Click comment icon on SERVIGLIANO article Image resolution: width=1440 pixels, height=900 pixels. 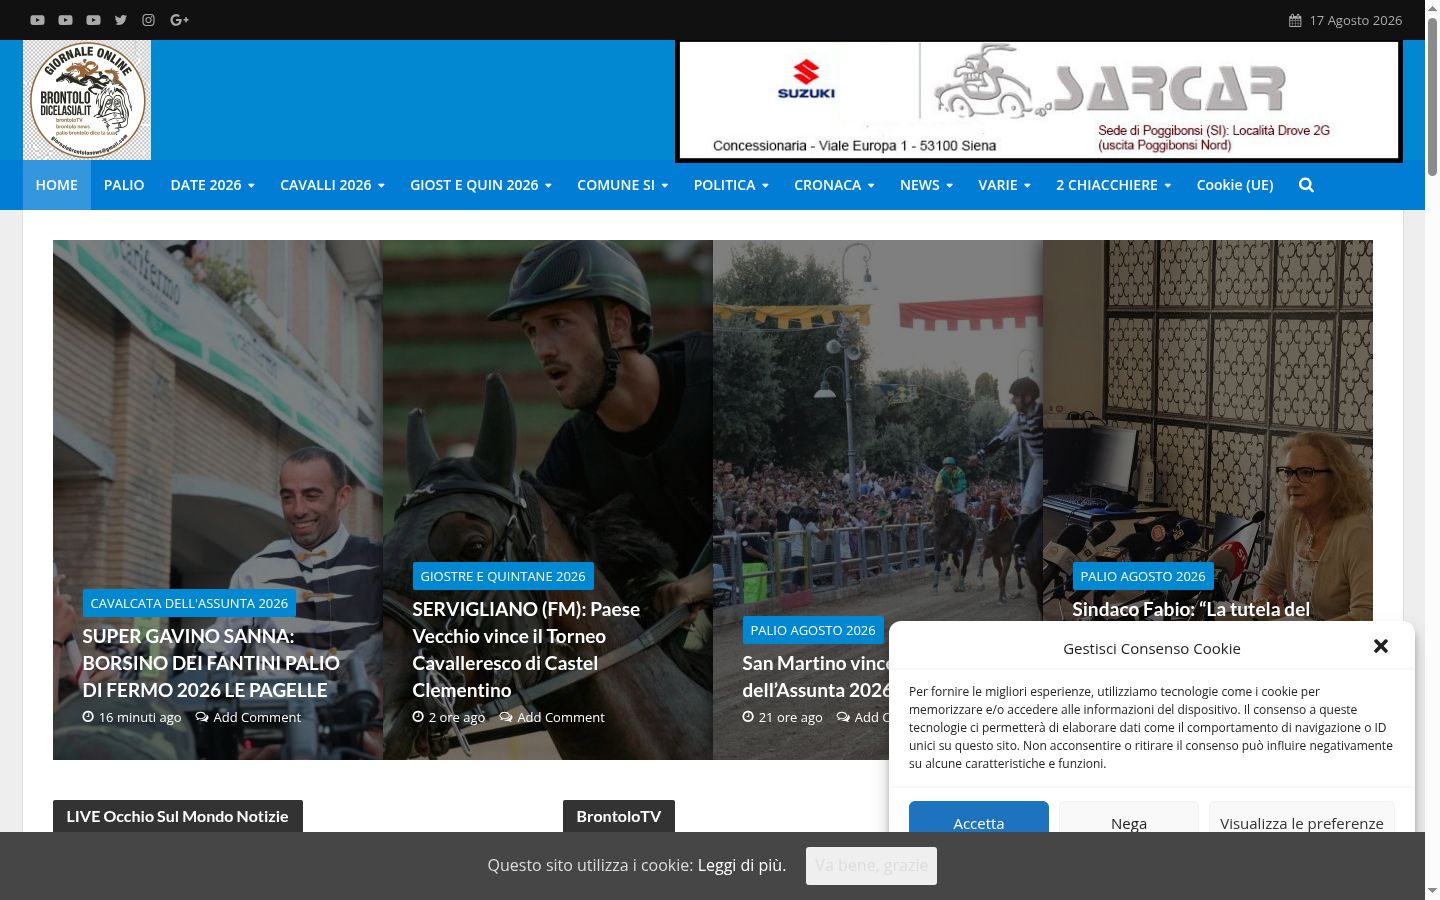coord(506,717)
